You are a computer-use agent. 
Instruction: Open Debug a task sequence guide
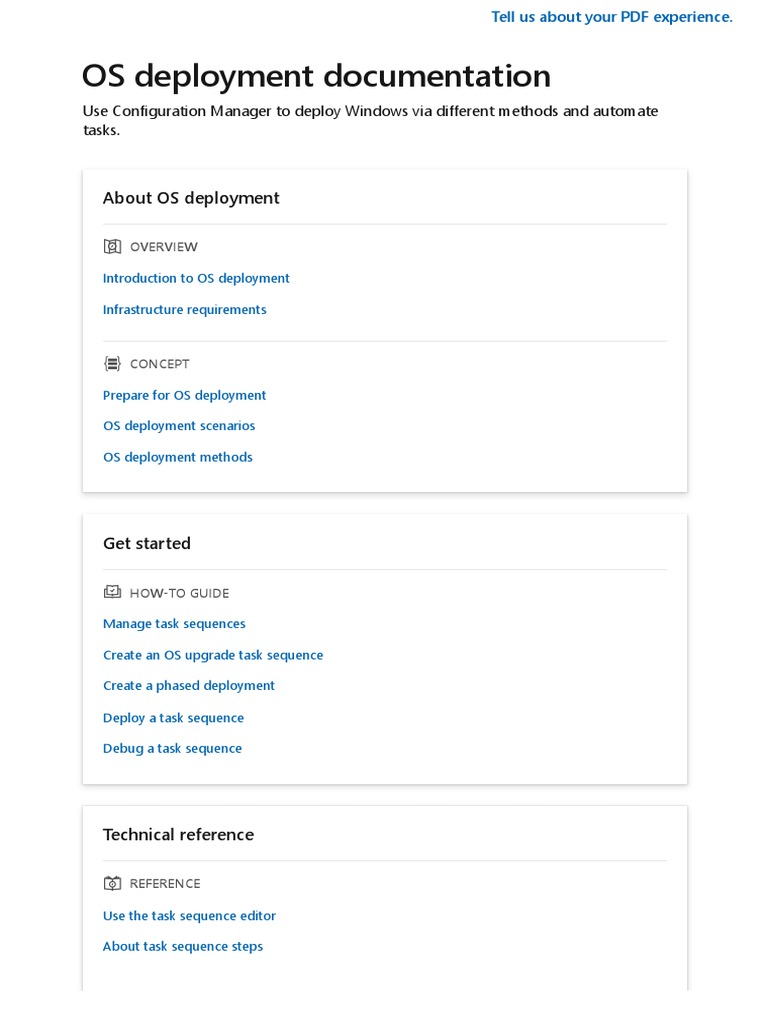coord(172,749)
